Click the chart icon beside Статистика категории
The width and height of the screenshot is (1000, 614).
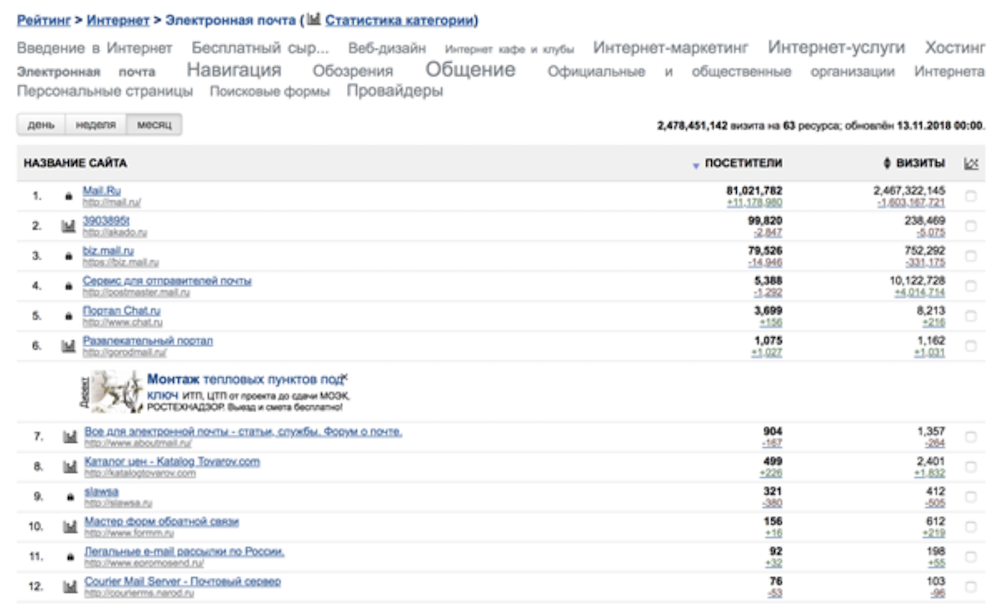tap(313, 19)
